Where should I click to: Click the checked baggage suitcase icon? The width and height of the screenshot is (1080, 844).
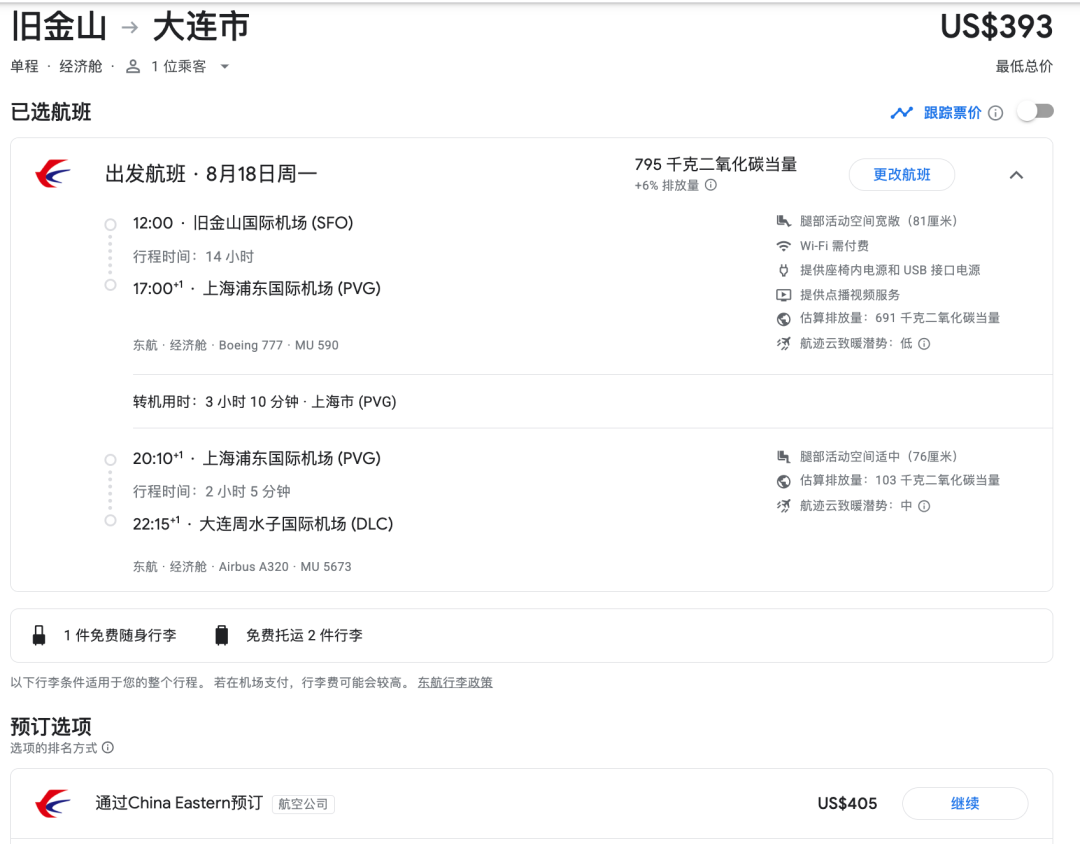[222, 635]
